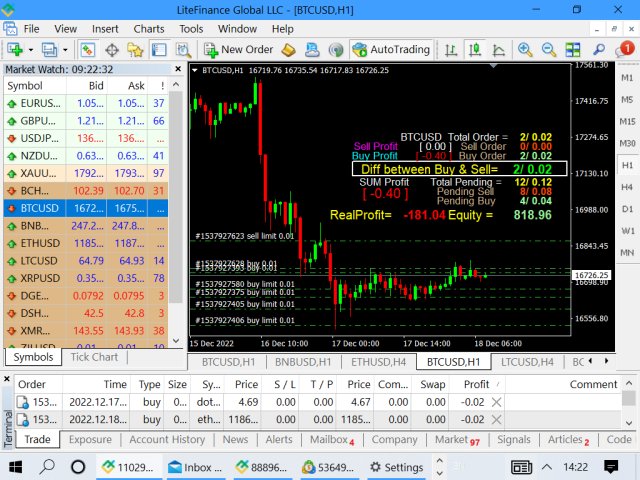The image size is (640, 480).
Task: Open the Profiles icon in toolbar
Action: coord(50,50)
